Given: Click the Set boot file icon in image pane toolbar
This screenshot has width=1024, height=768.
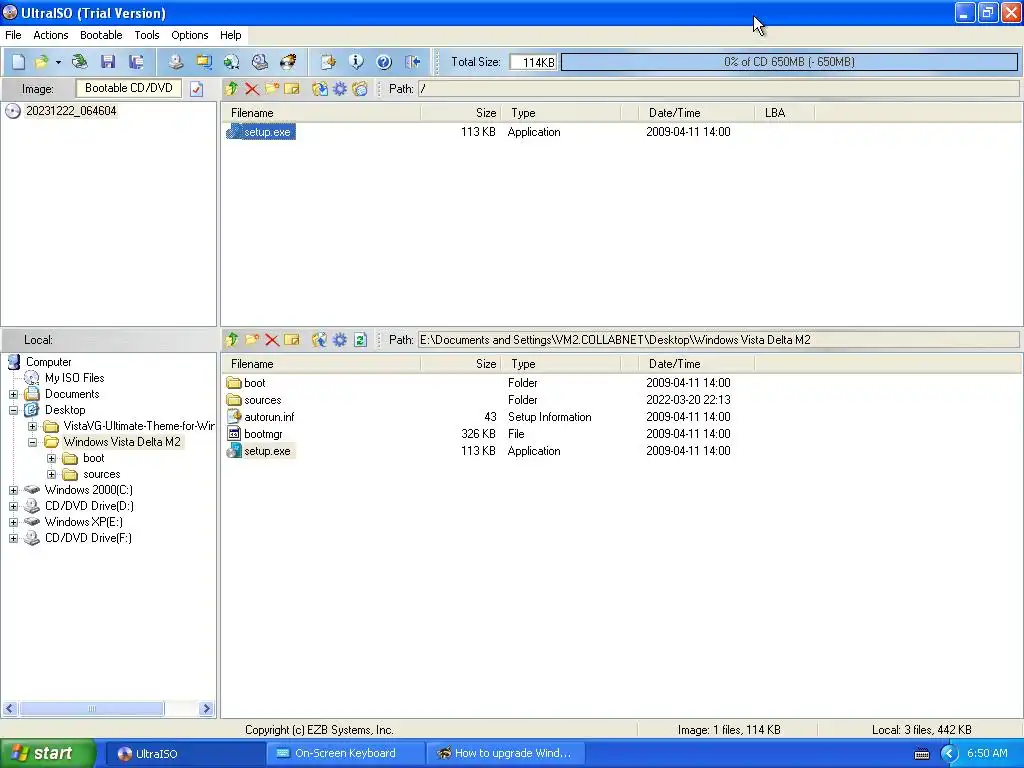Looking at the screenshot, I should [x=360, y=89].
